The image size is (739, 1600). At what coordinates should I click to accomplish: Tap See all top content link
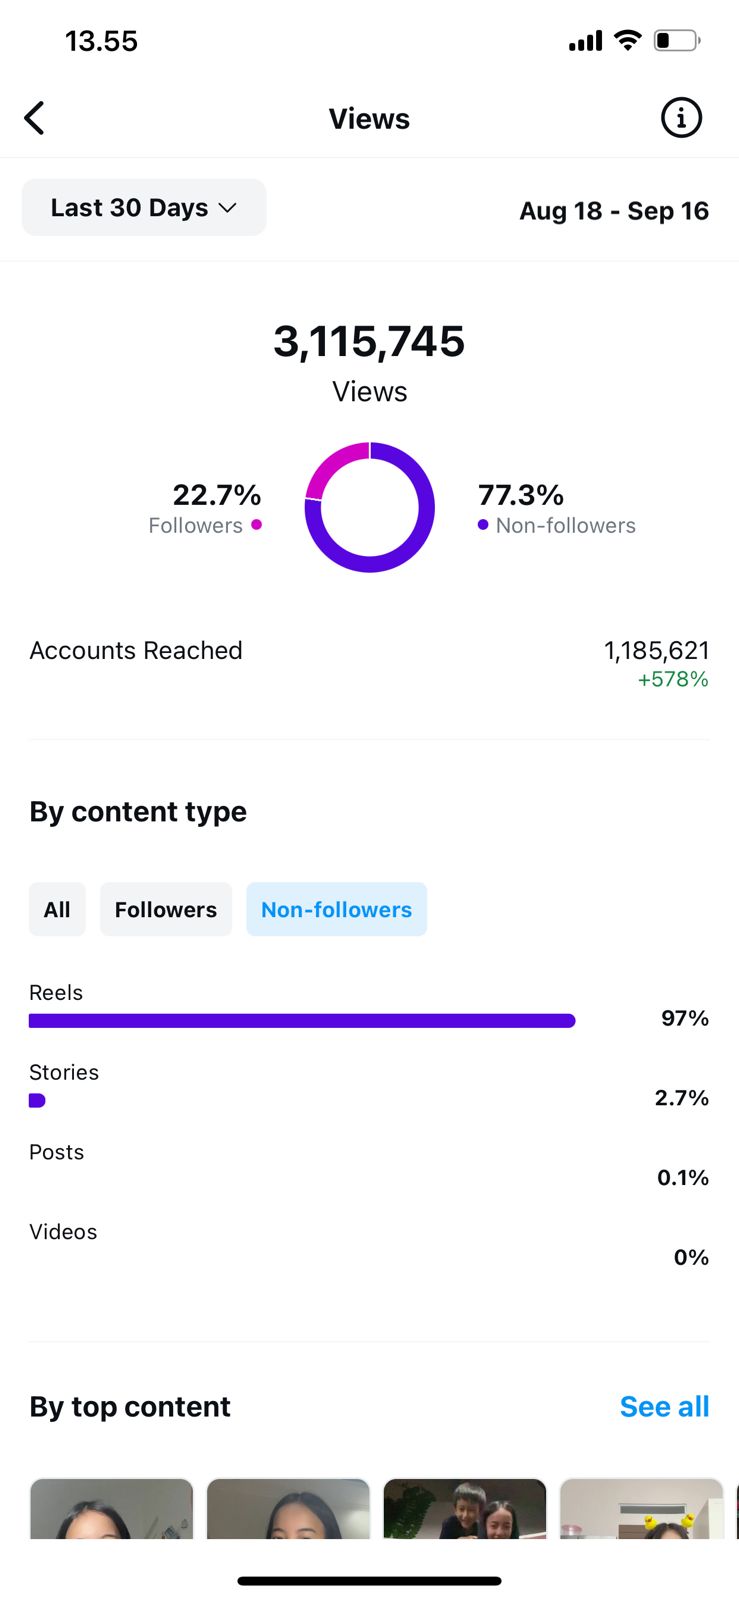click(x=664, y=1406)
